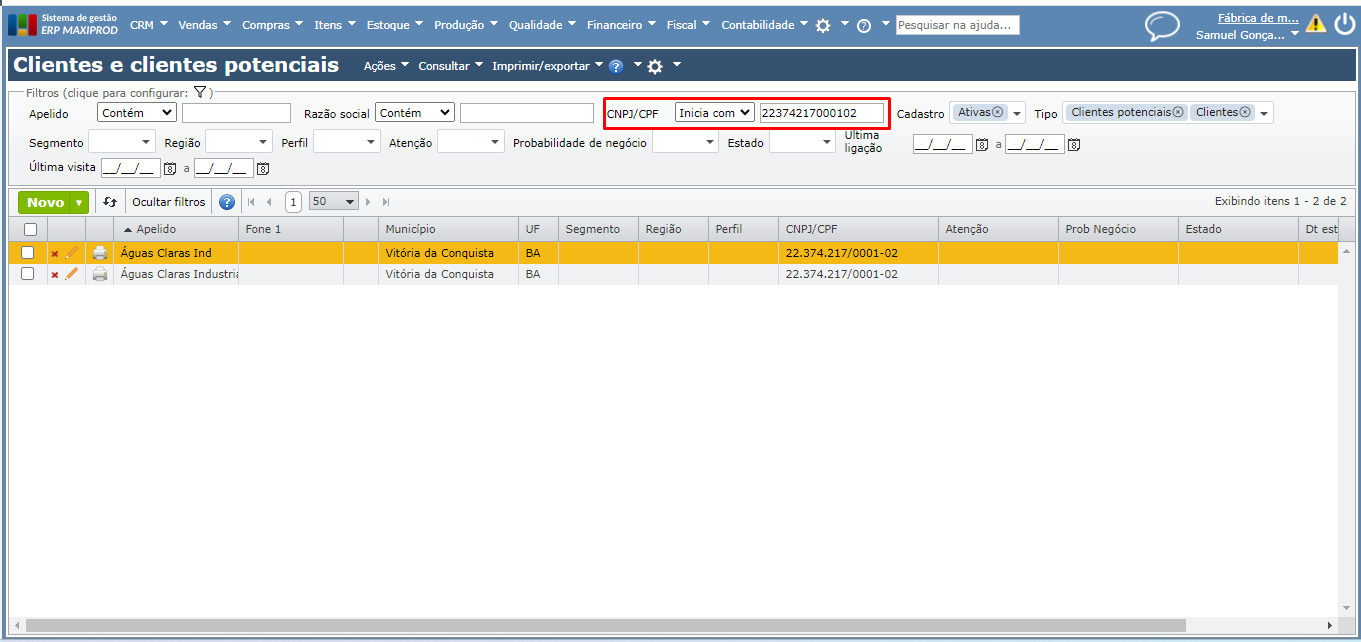This screenshot has width=1361, height=642.
Task: Expand the Tipo dropdown arrow
Action: (1265, 114)
